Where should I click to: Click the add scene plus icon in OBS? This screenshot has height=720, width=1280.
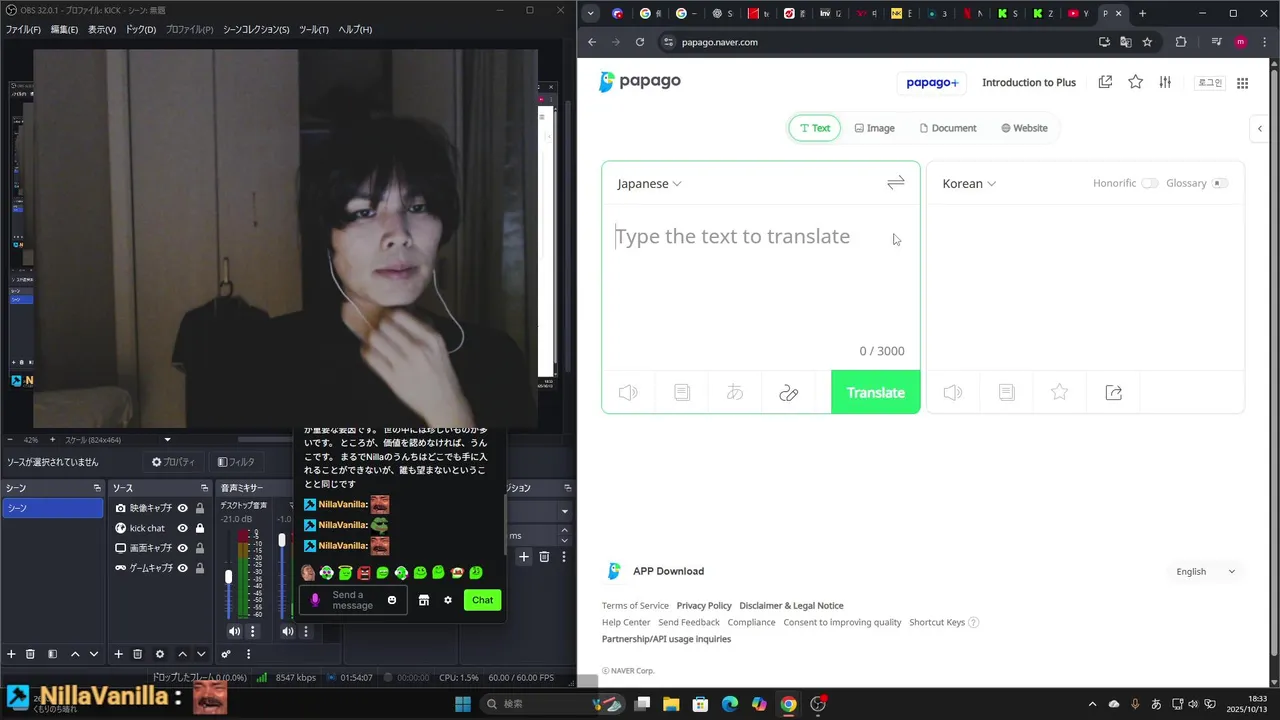click(11, 654)
